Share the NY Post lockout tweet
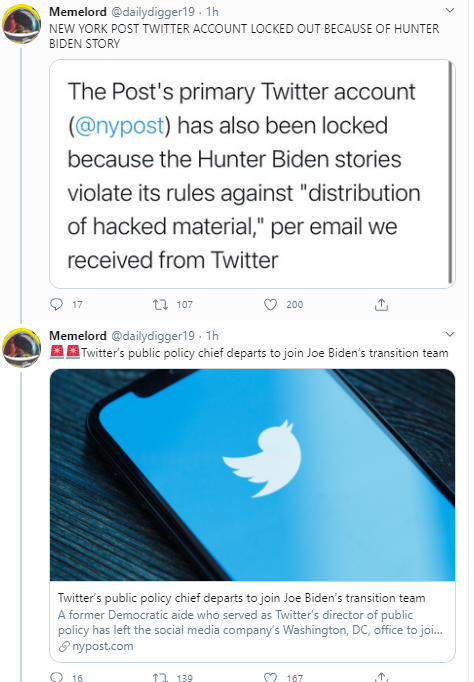This screenshot has width=474, height=682. click(x=381, y=304)
